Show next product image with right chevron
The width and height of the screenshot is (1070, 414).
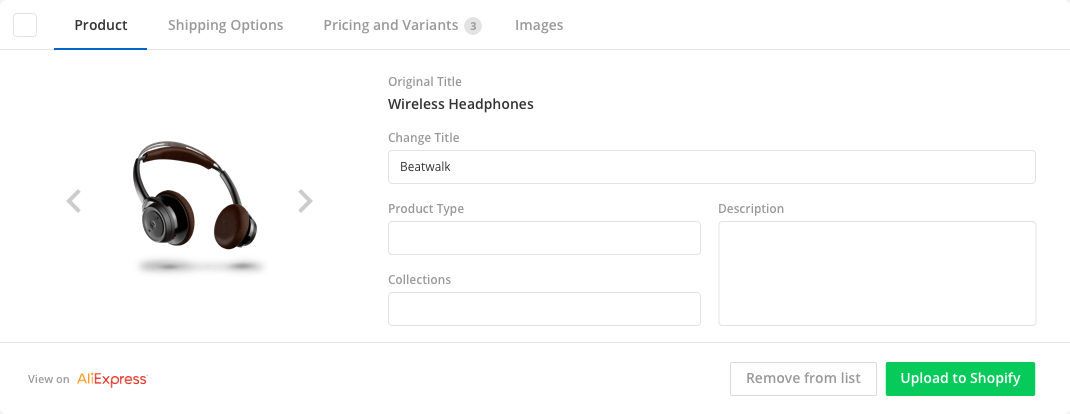pyautogui.click(x=305, y=201)
